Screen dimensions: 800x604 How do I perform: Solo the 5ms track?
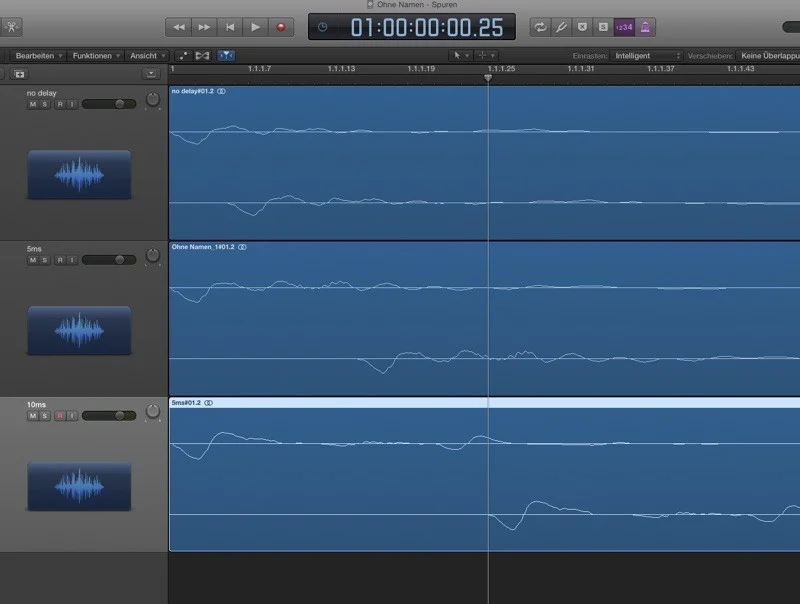(46, 260)
